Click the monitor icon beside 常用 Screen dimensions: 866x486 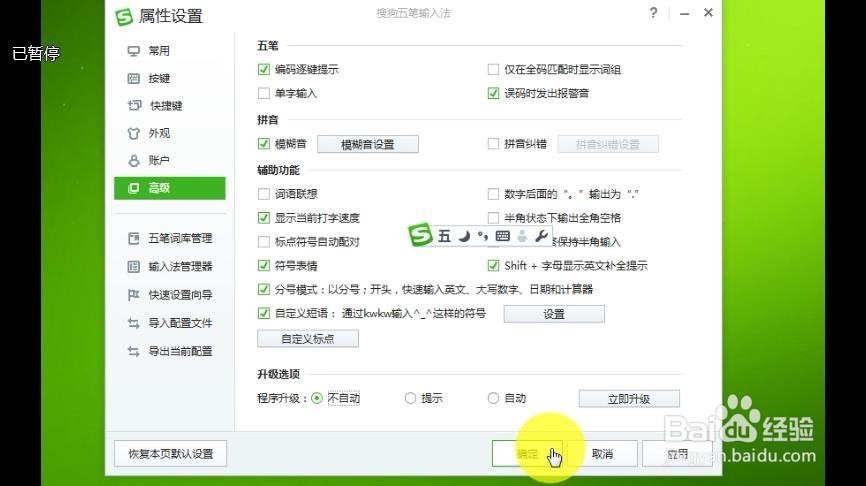click(x=134, y=51)
